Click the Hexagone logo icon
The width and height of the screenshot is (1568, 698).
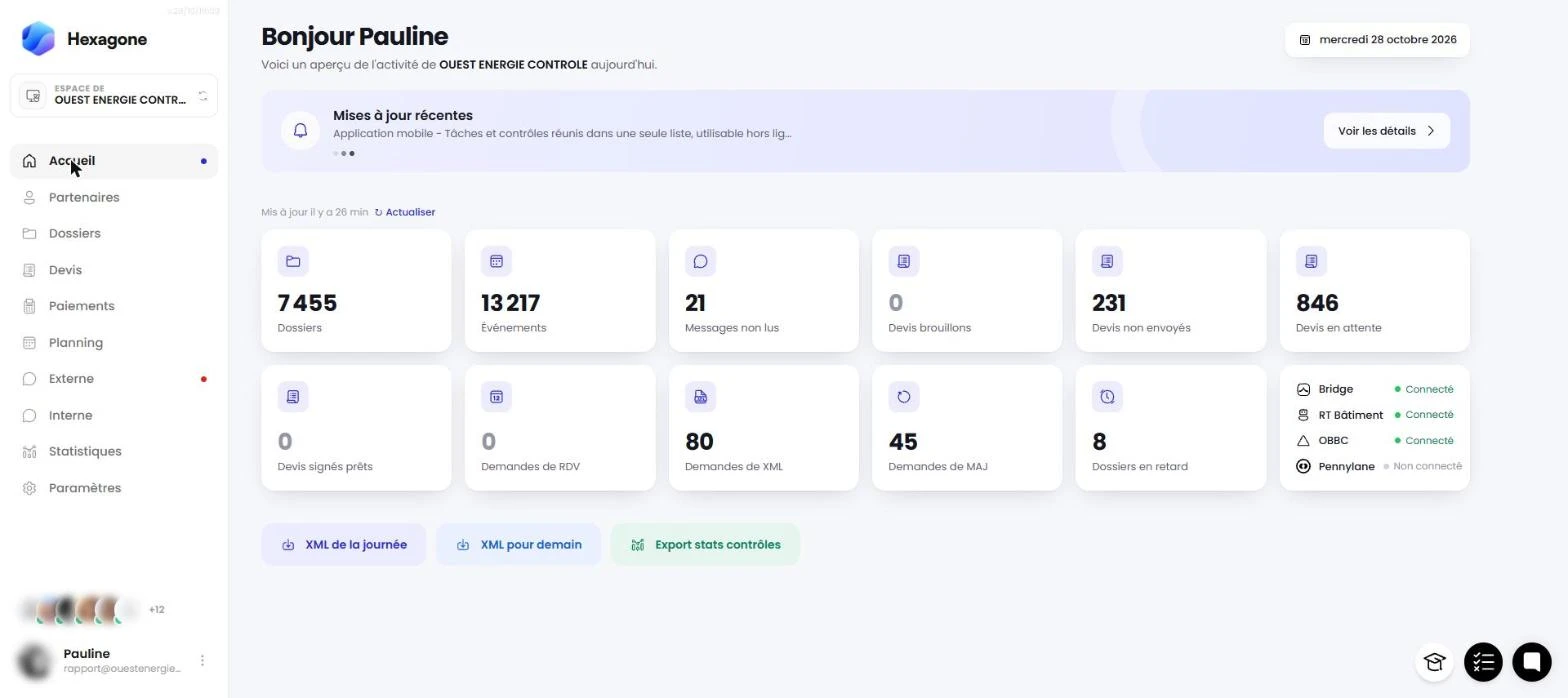tap(38, 39)
